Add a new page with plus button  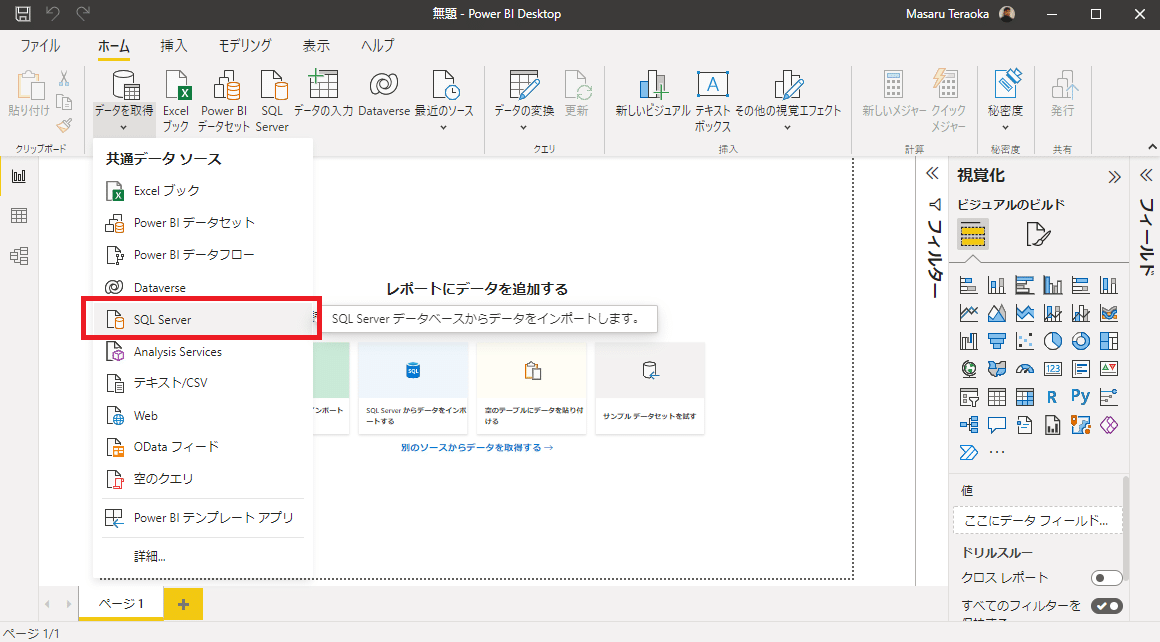point(183,604)
